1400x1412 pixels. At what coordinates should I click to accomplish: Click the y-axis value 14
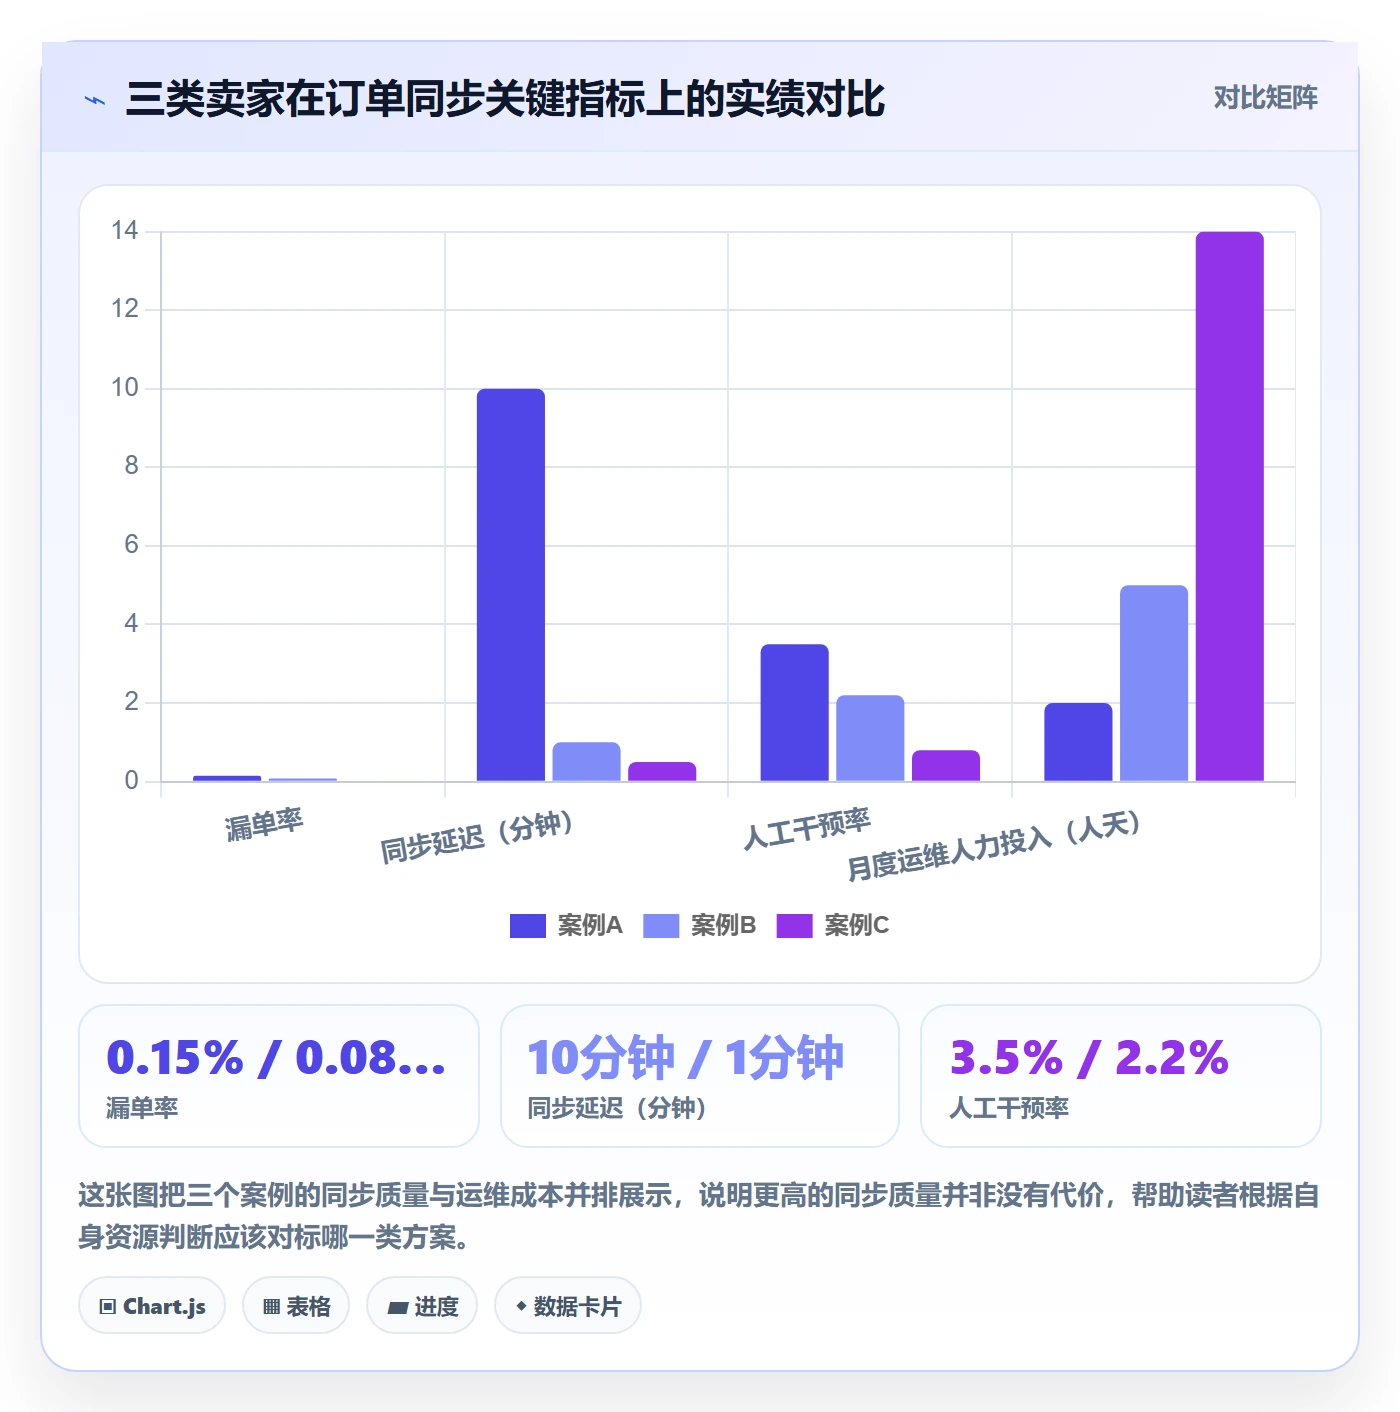(125, 231)
